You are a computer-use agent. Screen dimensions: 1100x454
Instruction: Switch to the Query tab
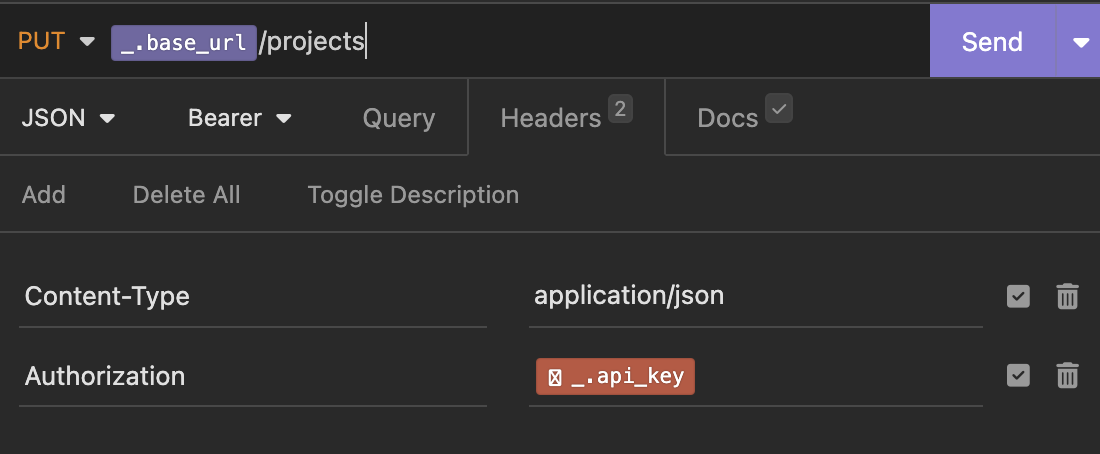point(398,118)
